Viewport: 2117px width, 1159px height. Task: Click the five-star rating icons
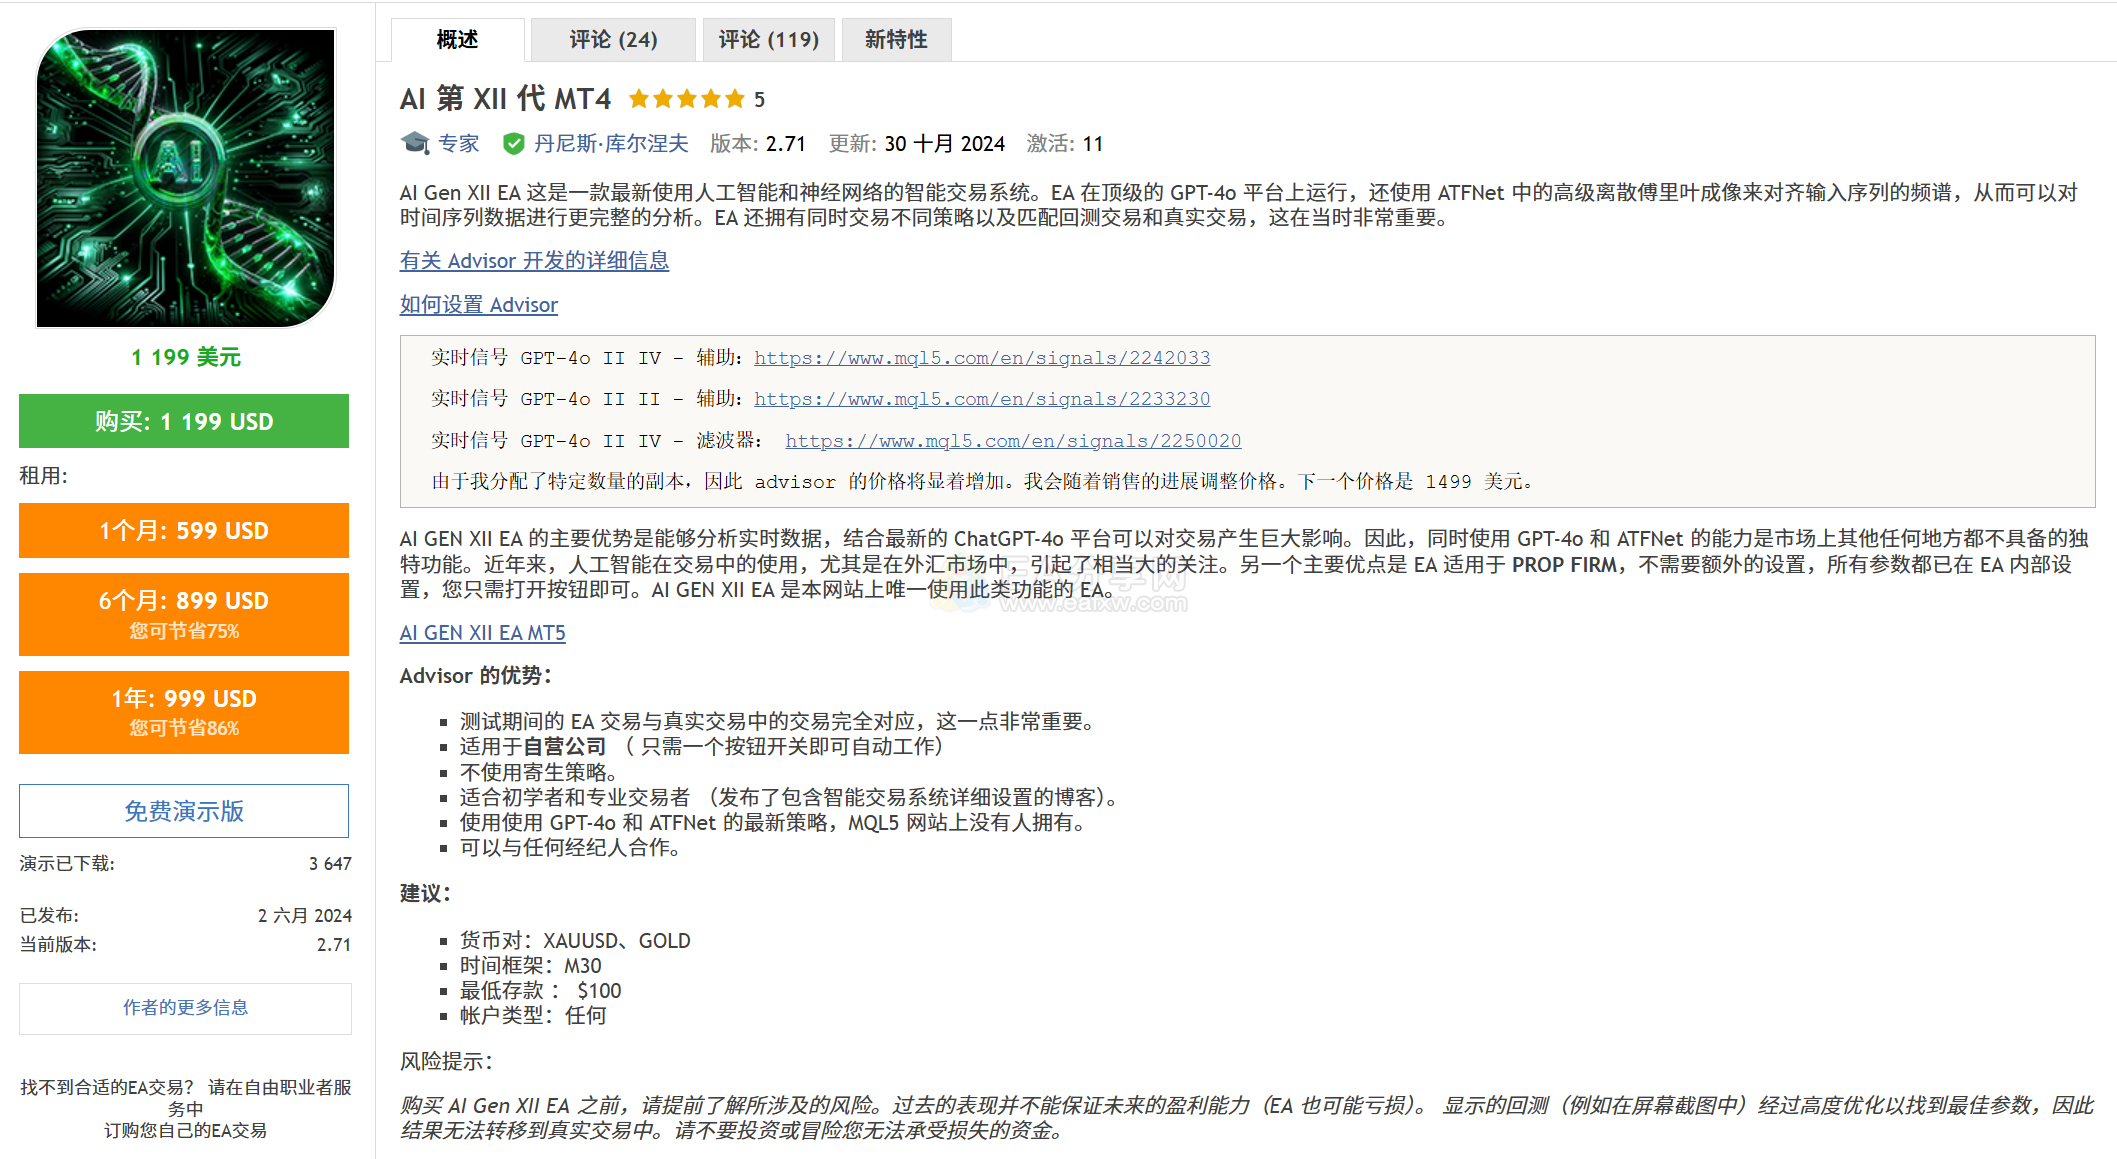coord(686,99)
